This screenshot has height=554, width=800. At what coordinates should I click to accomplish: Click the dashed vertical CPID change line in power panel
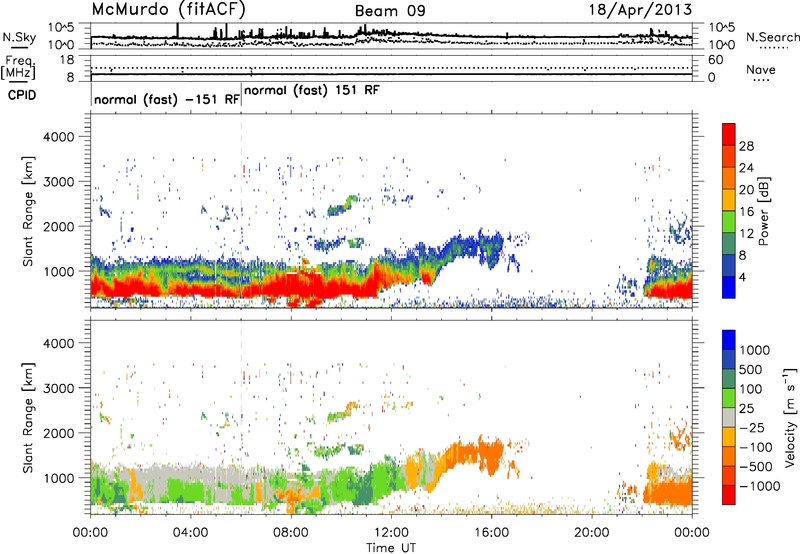tap(241, 210)
